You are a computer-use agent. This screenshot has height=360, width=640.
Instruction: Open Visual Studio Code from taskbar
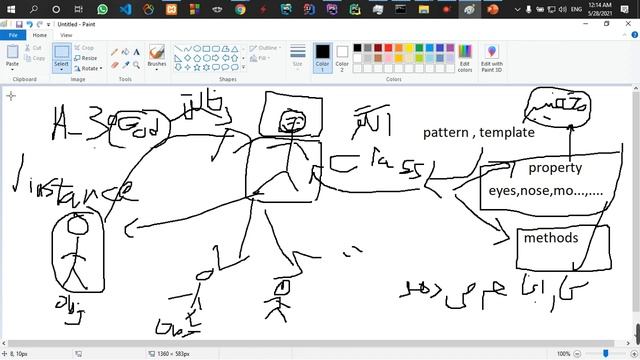(125, 9)
